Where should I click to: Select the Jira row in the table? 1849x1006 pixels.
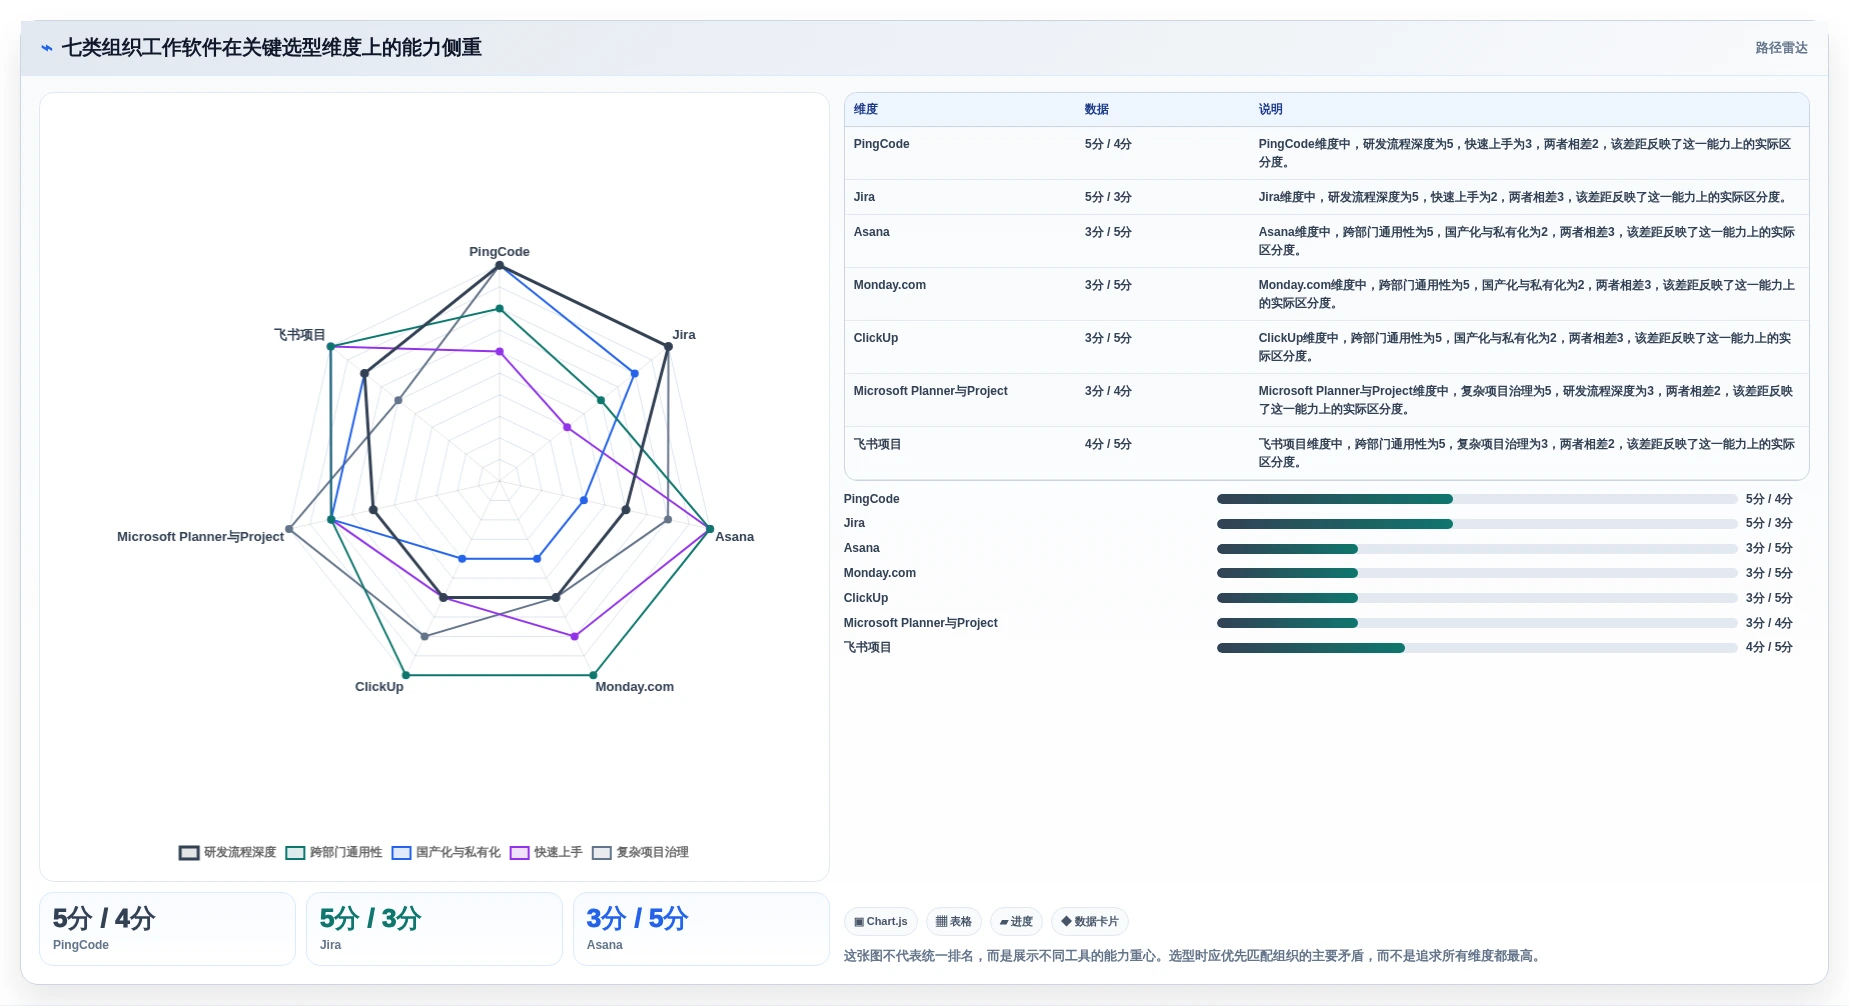click(x=1326, y=197)
